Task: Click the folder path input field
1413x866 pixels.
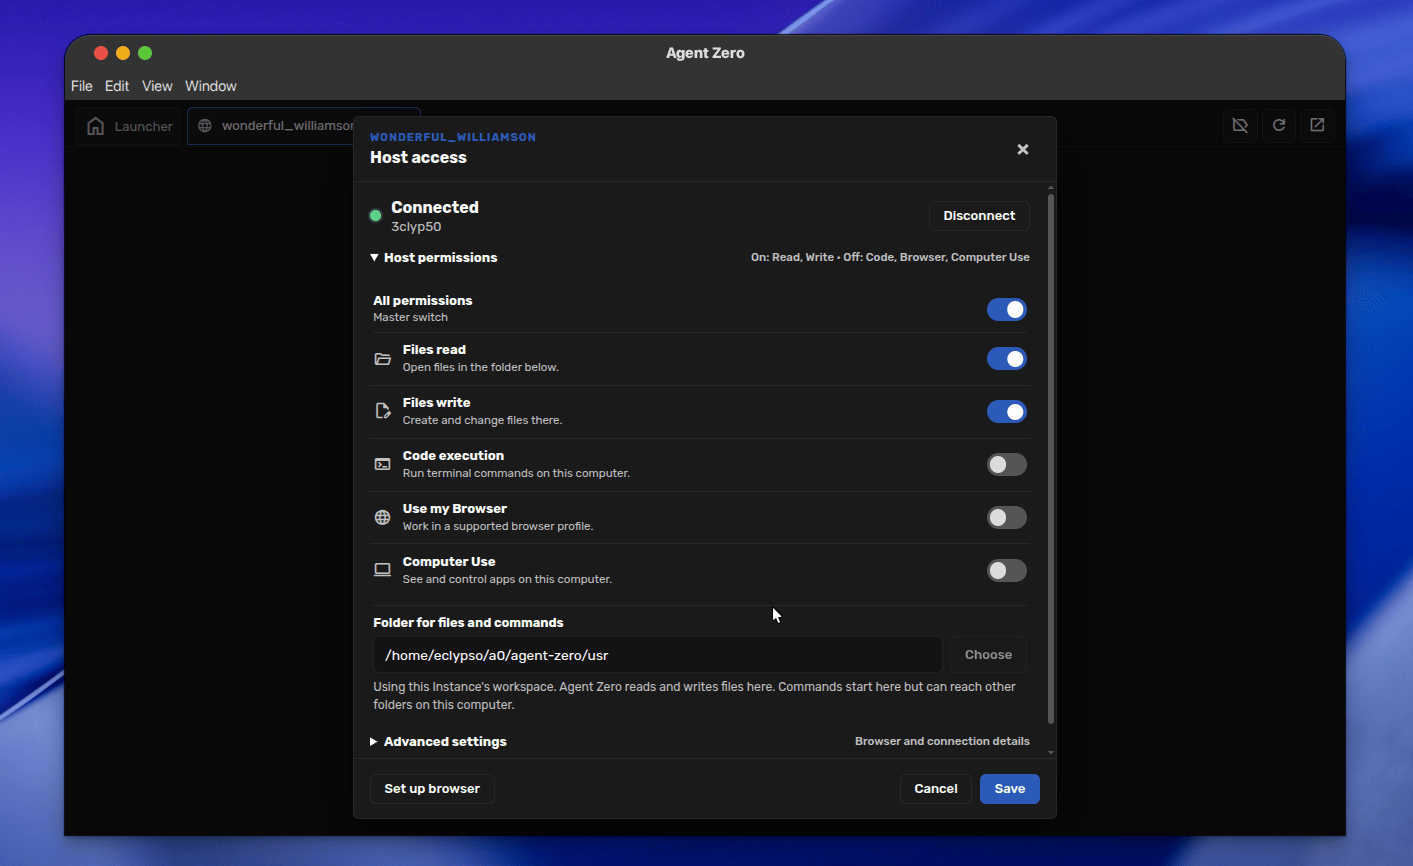Action: [x=658, y=655]
